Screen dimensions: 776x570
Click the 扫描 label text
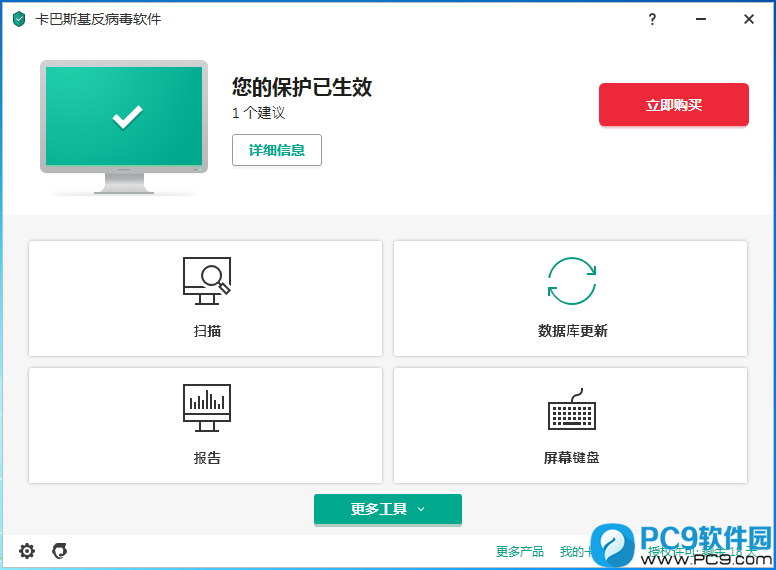click(207, 331)
